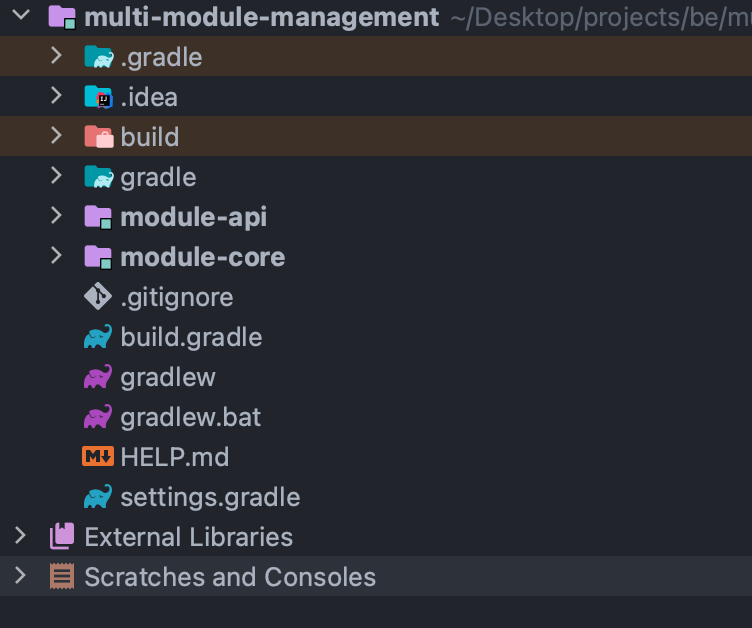Select the HELP.md file name
This screenshot has height=628, width=752.
[175, 457]
